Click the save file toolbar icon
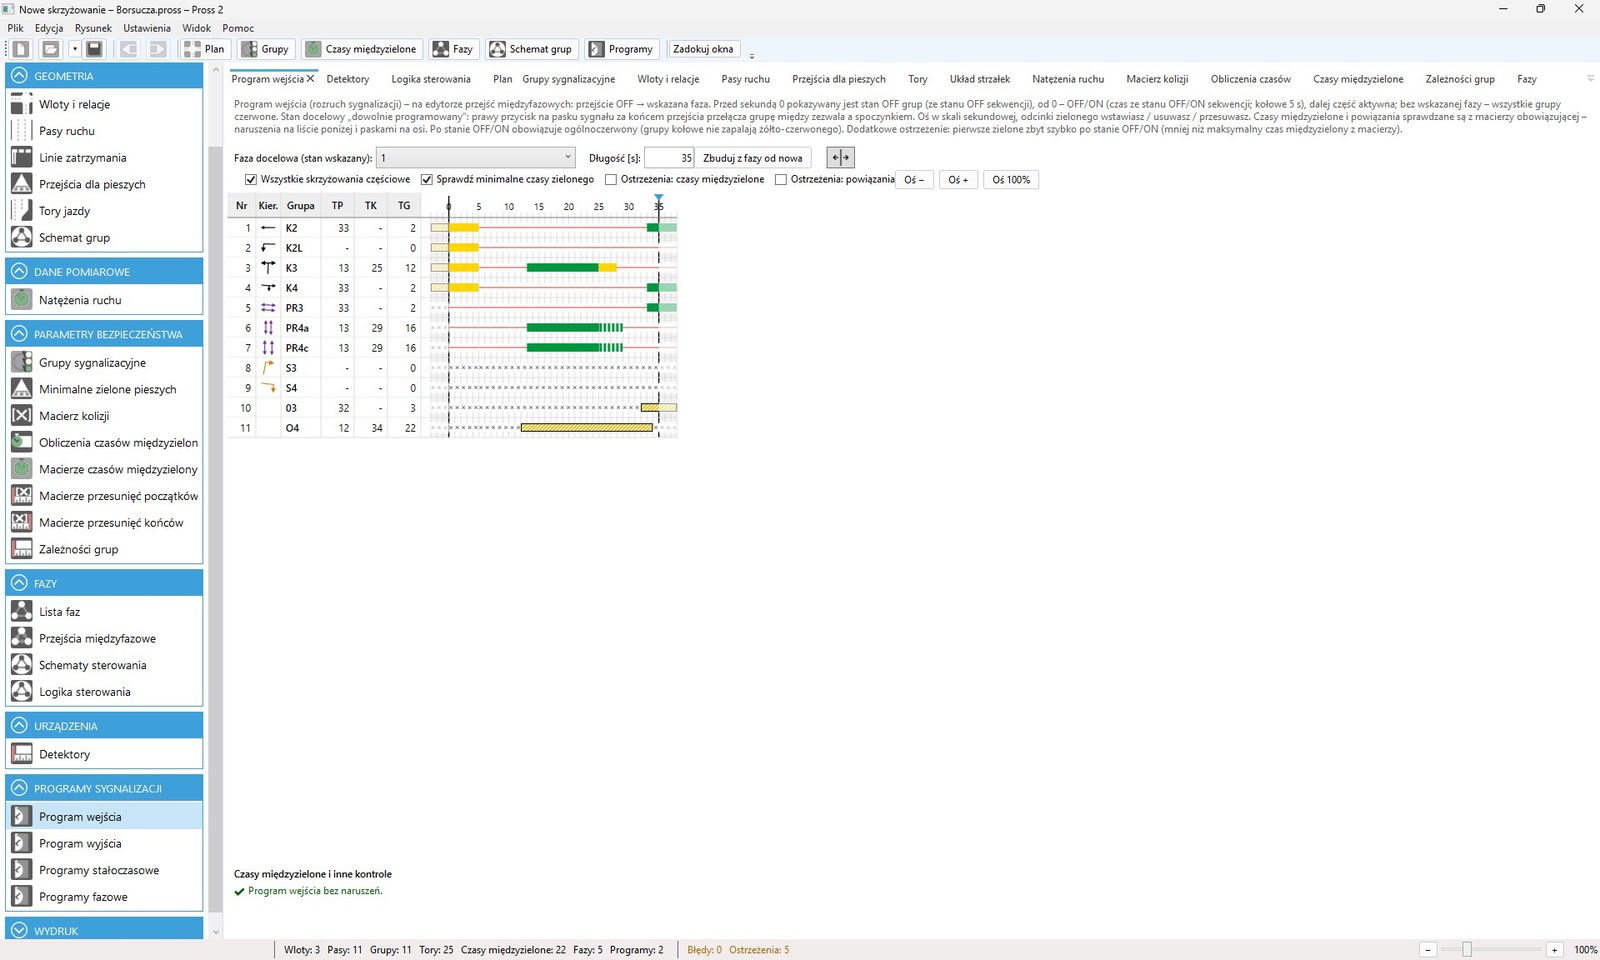 [x=94, y=49]
